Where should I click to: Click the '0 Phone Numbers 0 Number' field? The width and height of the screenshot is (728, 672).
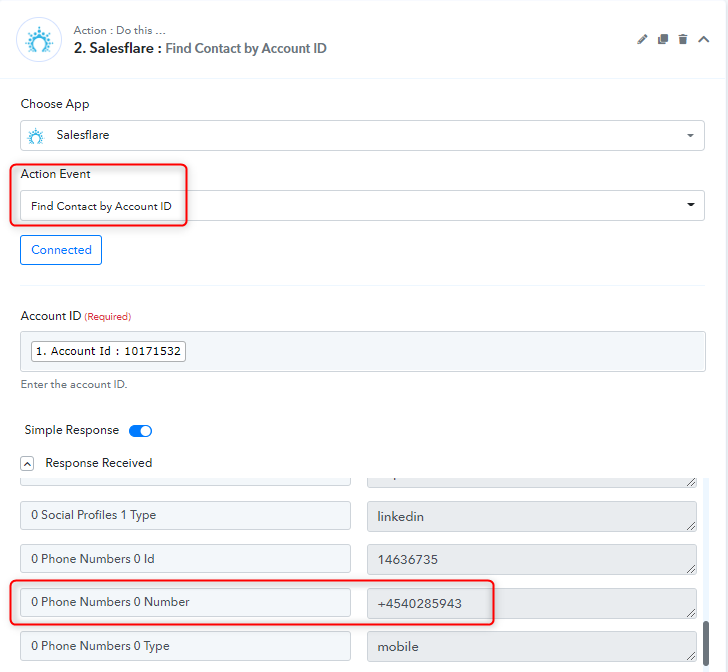click(x=185, y=602)
